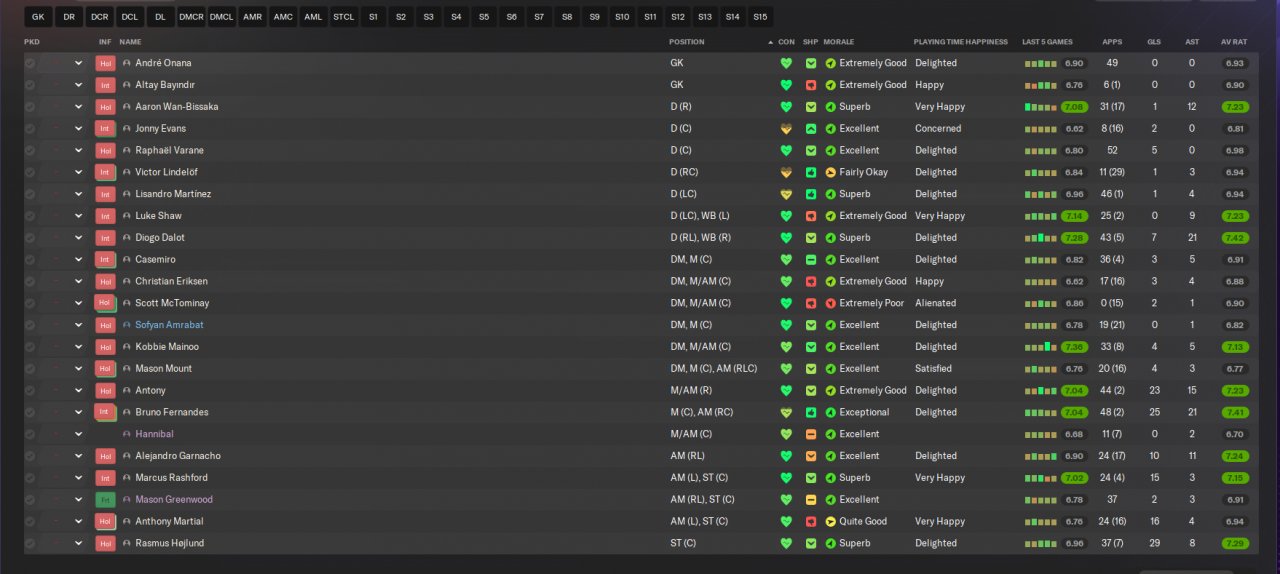Click Bruno Fernandes' condition heart icon
The width and height of the screenshot is (1280, 574).
pos(786,412)
